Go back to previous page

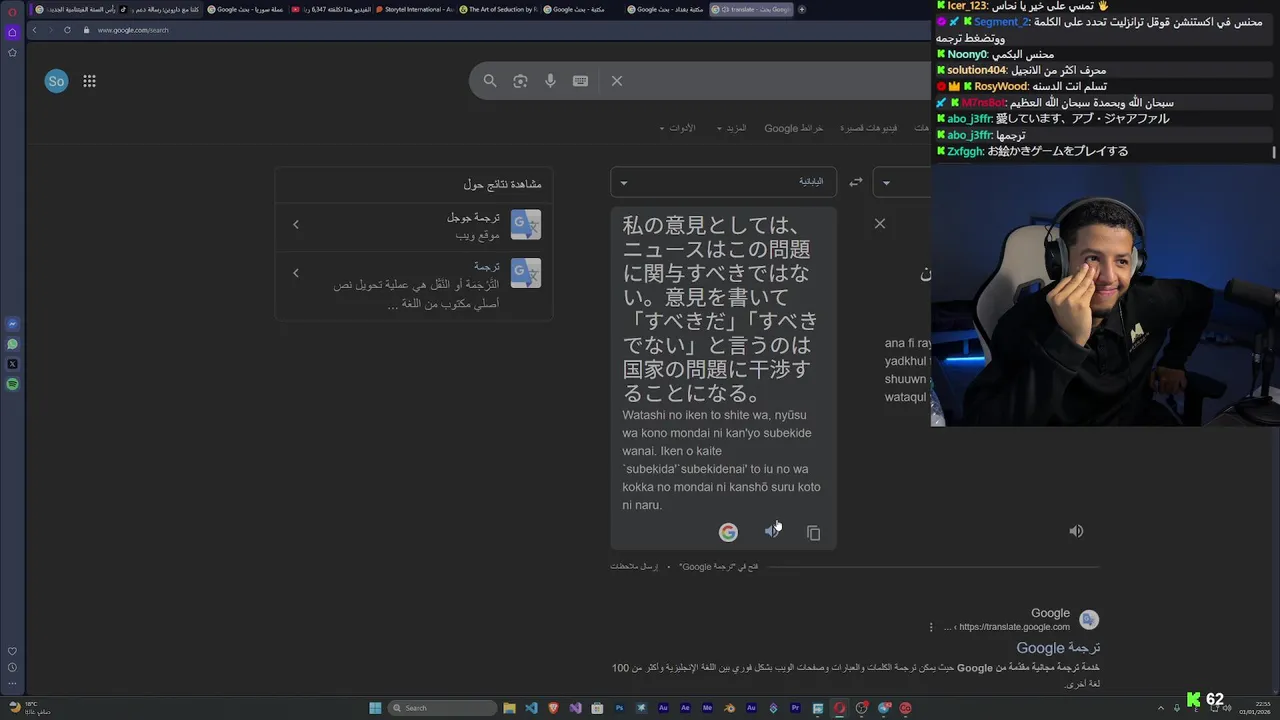click(x=34, y=30)
